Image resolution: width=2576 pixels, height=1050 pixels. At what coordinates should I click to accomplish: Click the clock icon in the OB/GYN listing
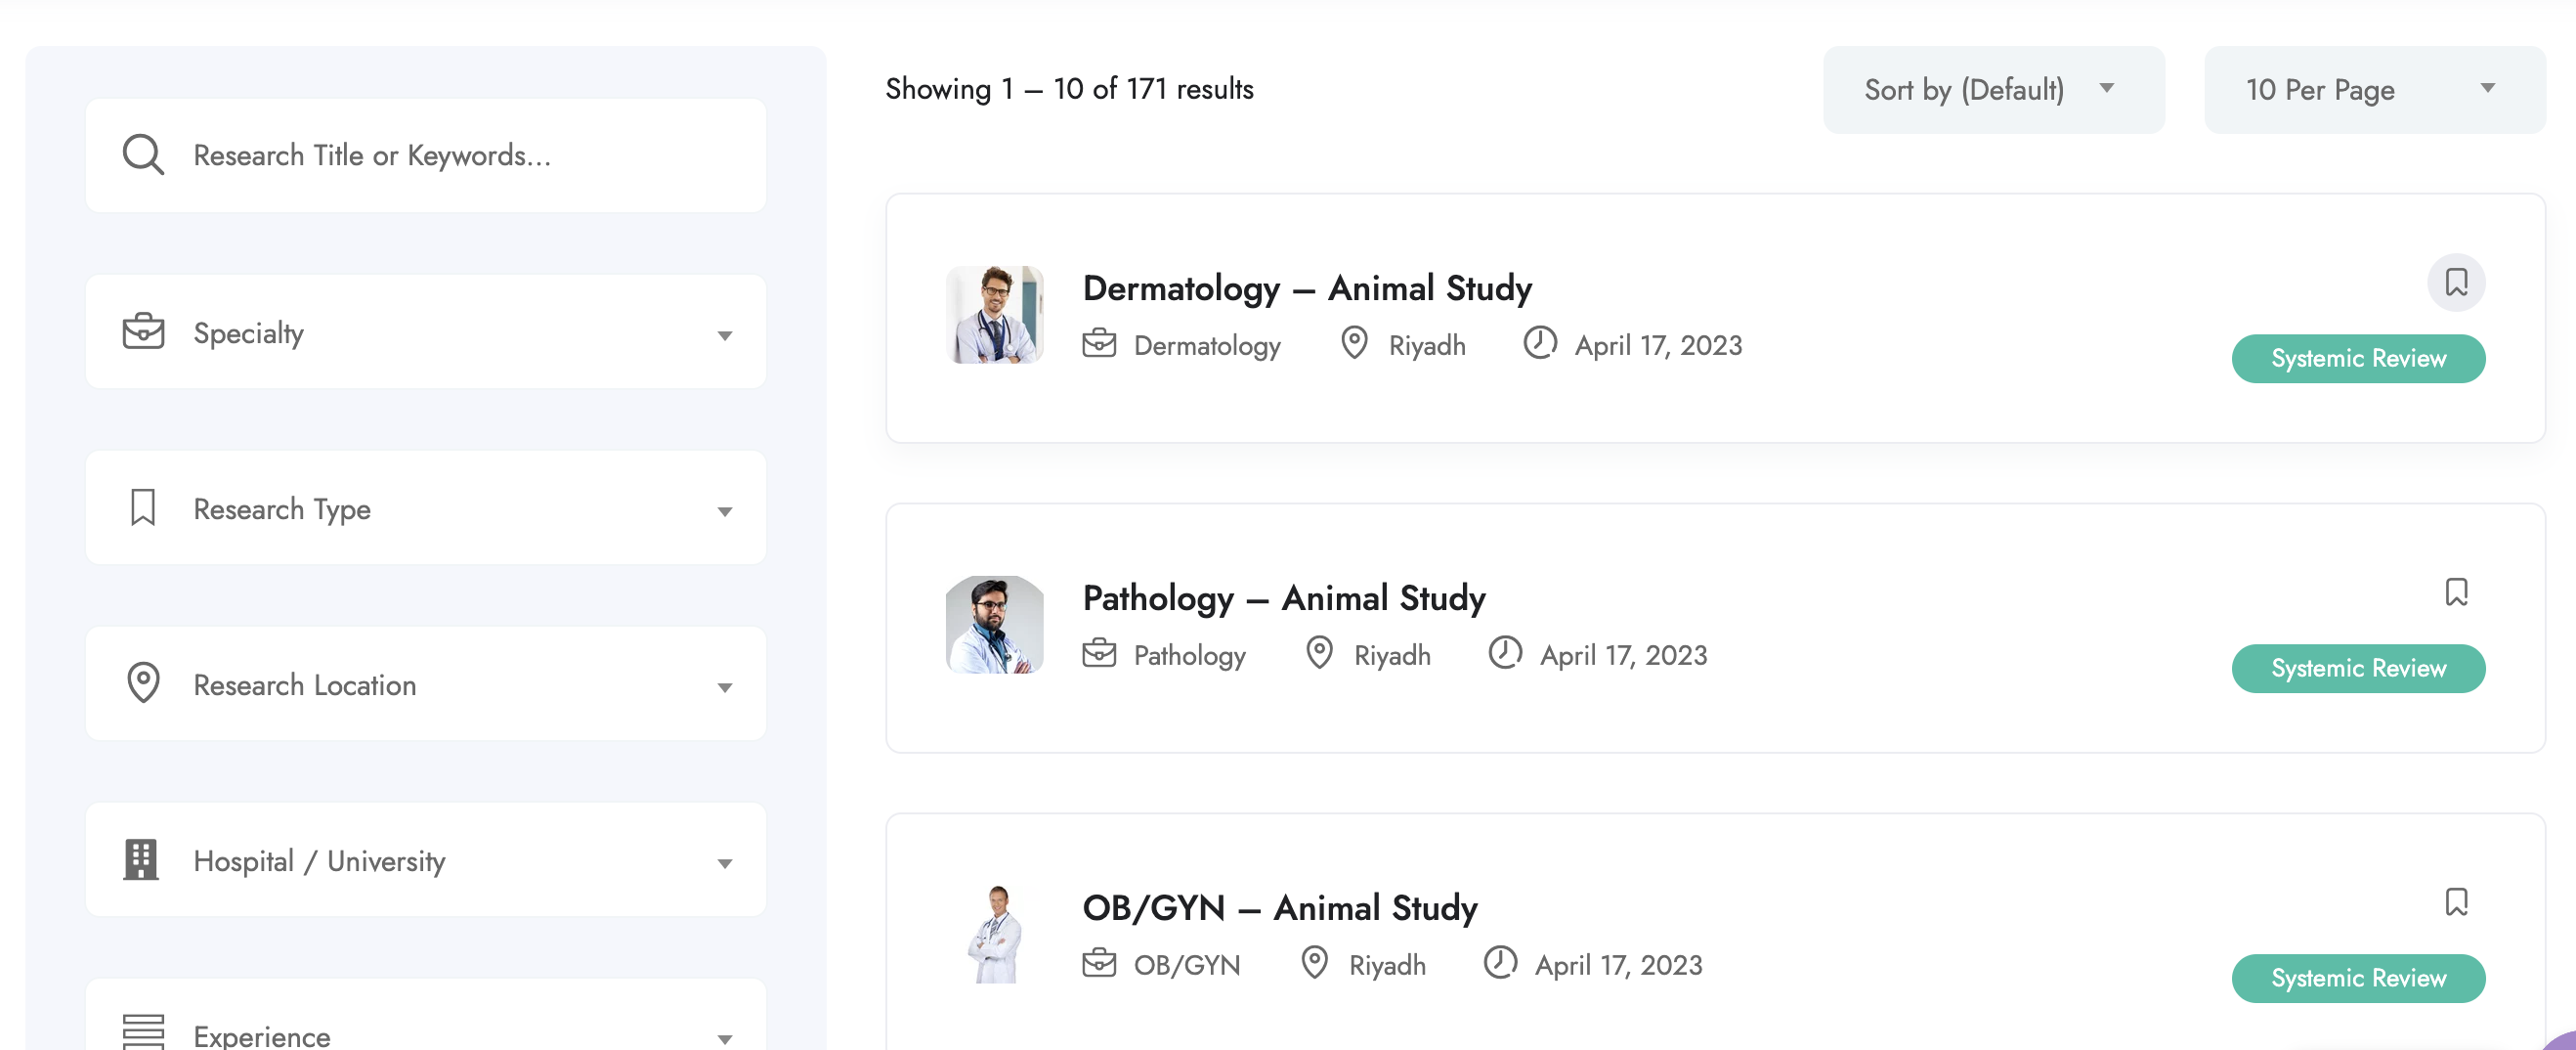[x=1500, y=963]
